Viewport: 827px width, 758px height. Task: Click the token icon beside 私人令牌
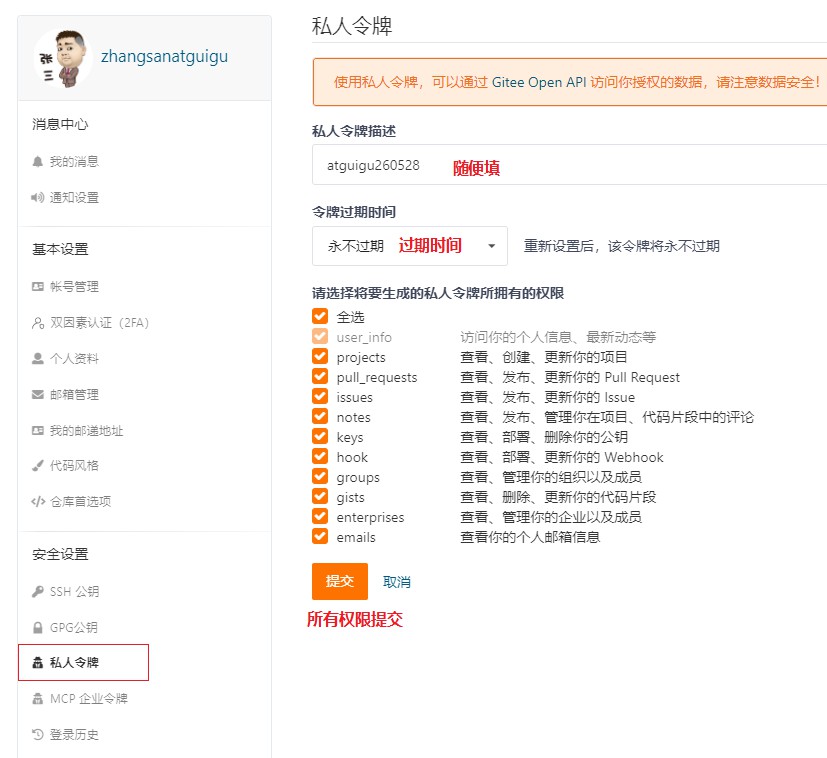click(37, 663)
